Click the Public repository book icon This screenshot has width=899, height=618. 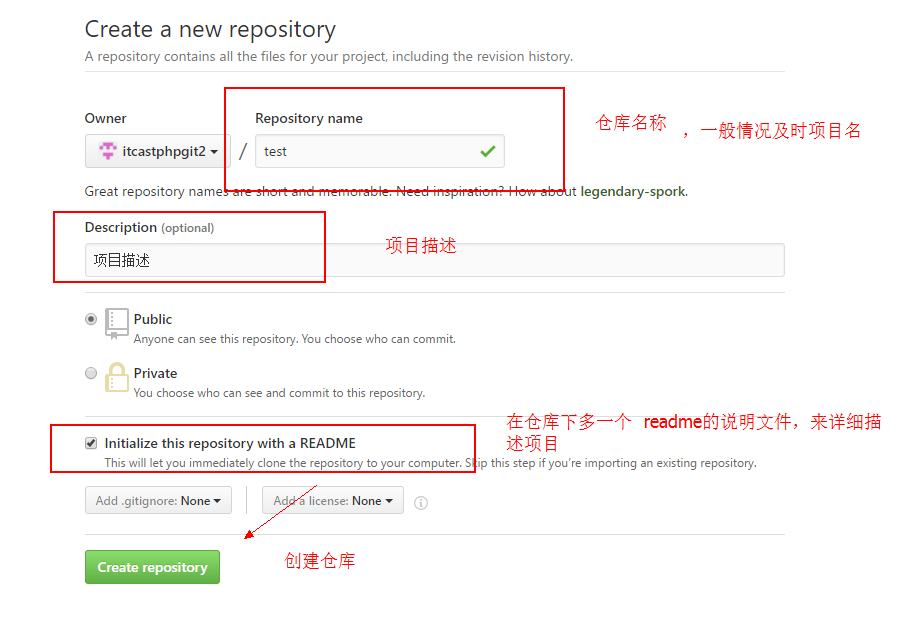coord(116,324)
